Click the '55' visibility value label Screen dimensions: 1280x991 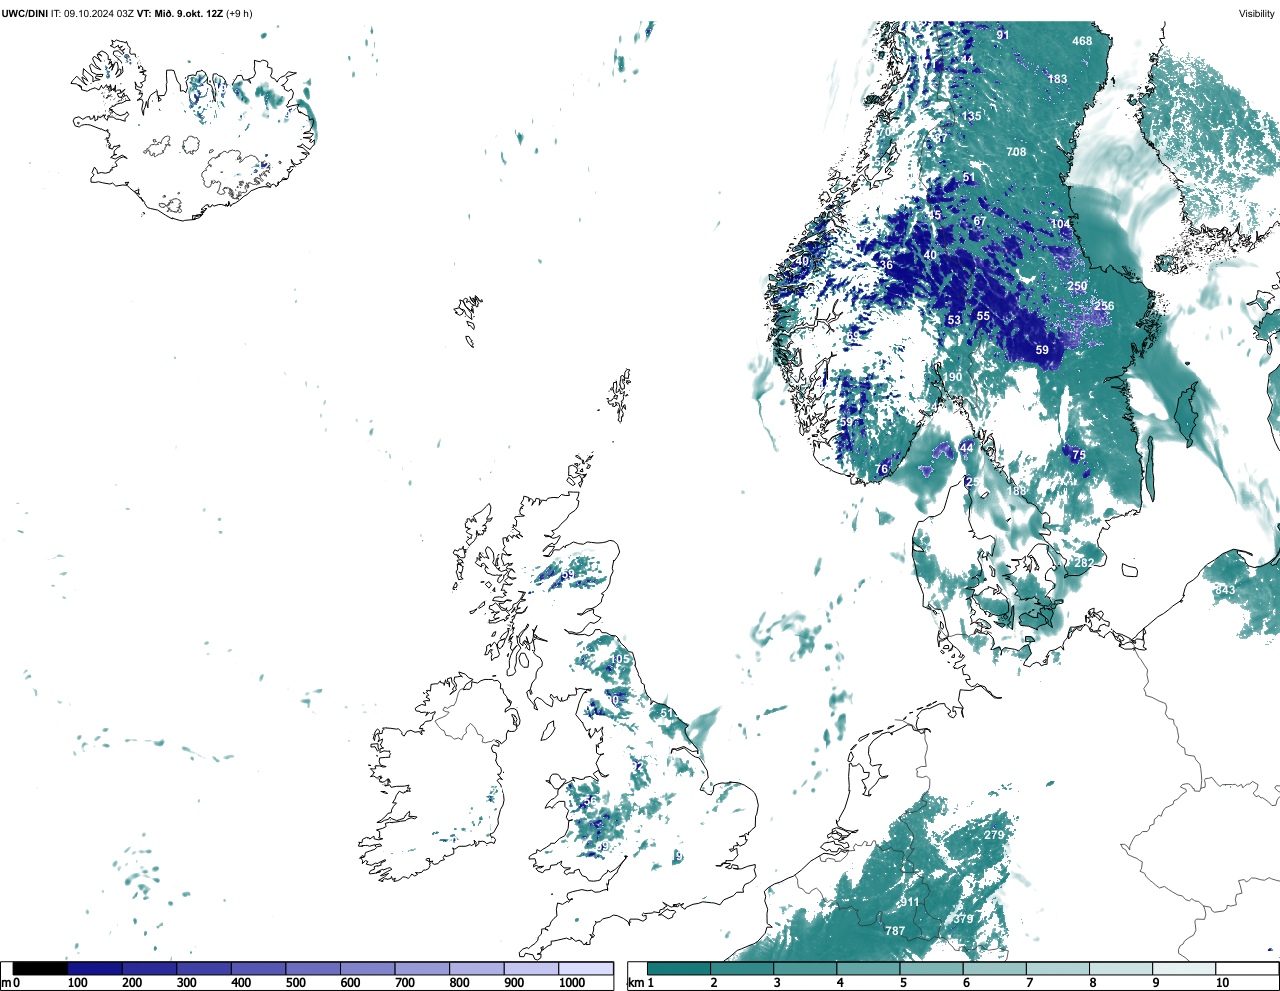pos(983,316)
